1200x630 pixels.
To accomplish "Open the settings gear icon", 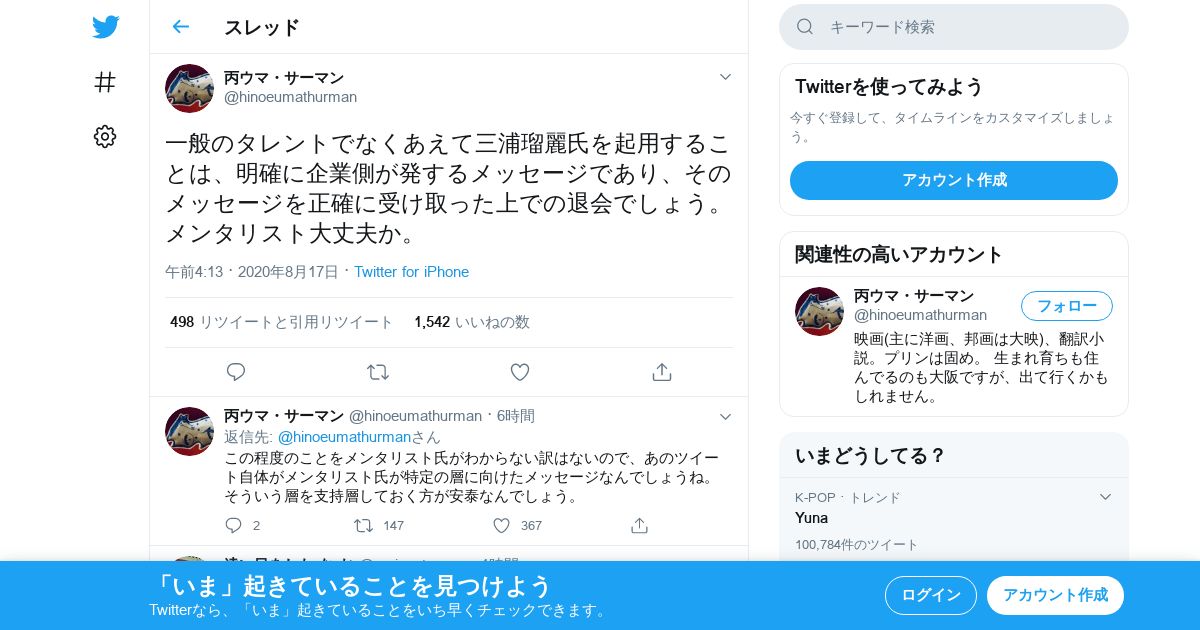I will click(x=105, y=137).
